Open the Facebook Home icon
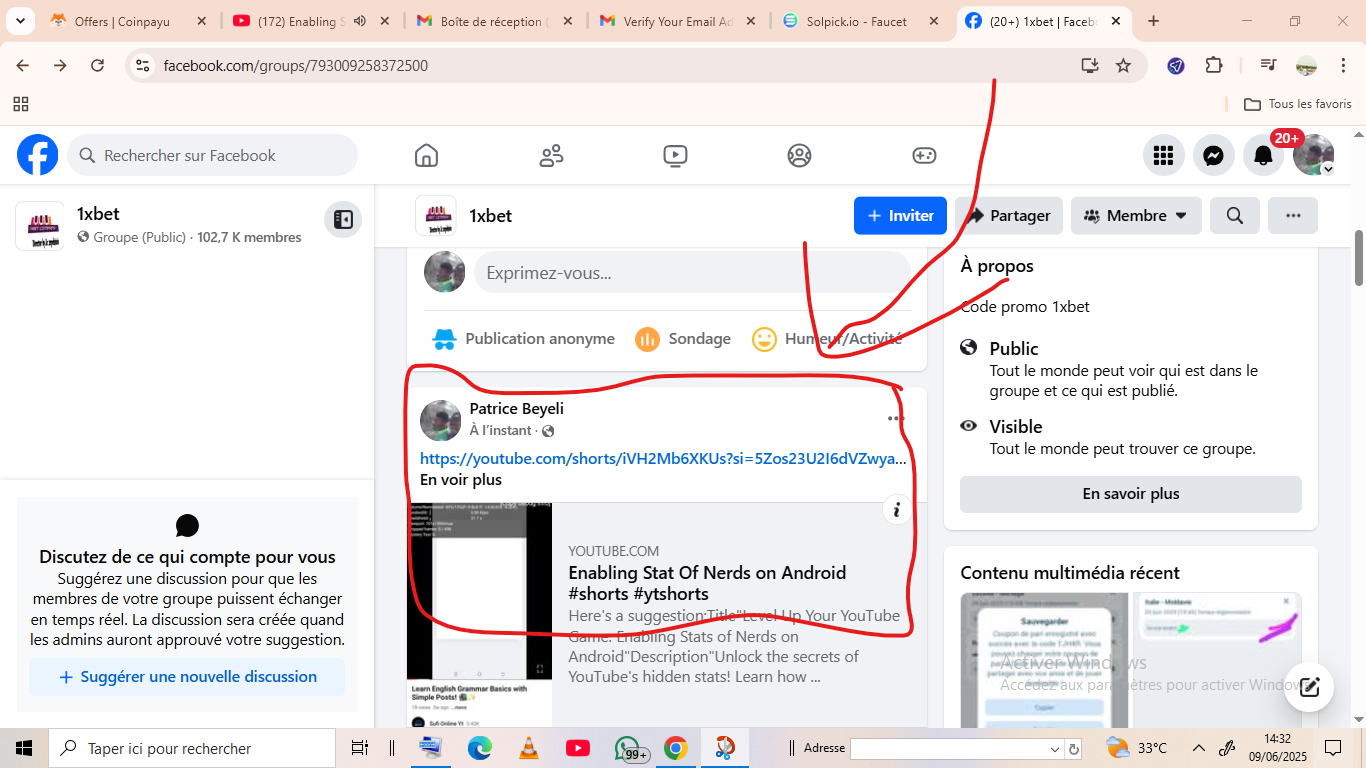Screen dimensions: 1366x768 coord(426,156)
